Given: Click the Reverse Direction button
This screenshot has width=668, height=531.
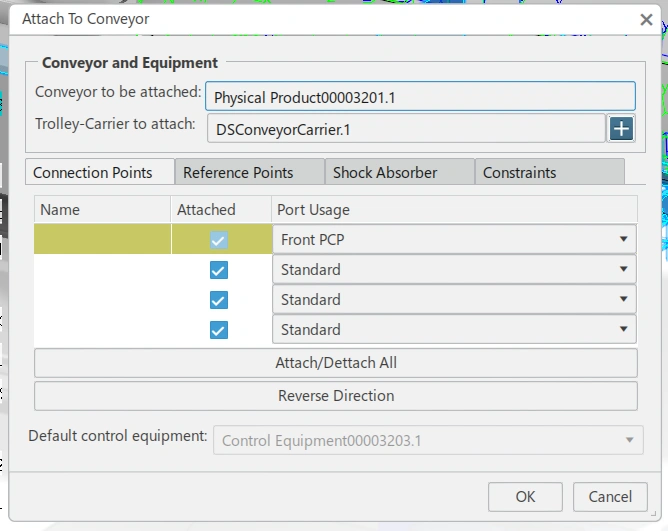Looking at the screenshot, I should [335, 396].
